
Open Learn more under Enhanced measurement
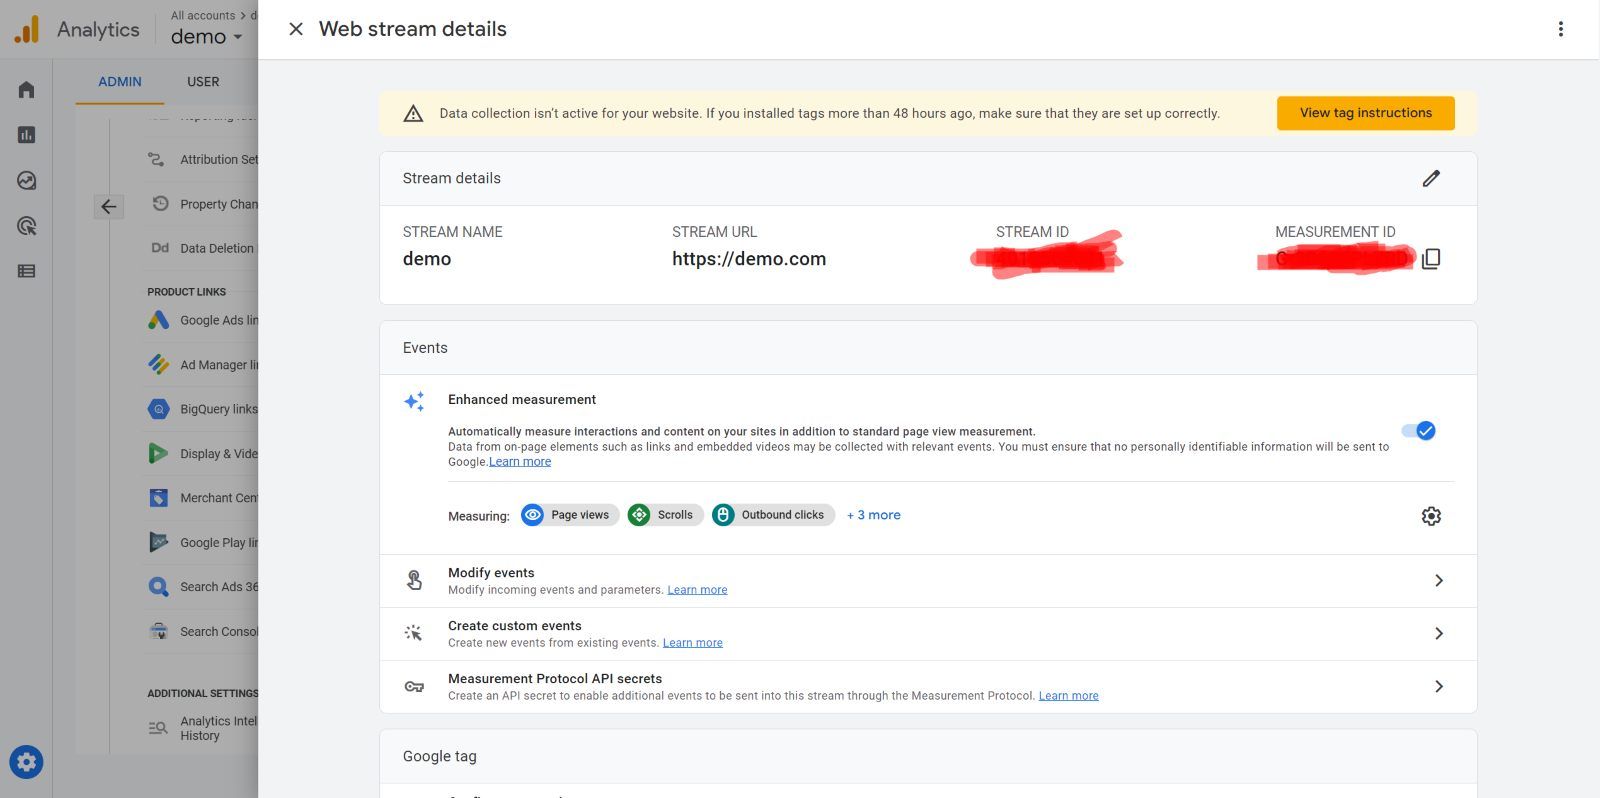[520, 462]
